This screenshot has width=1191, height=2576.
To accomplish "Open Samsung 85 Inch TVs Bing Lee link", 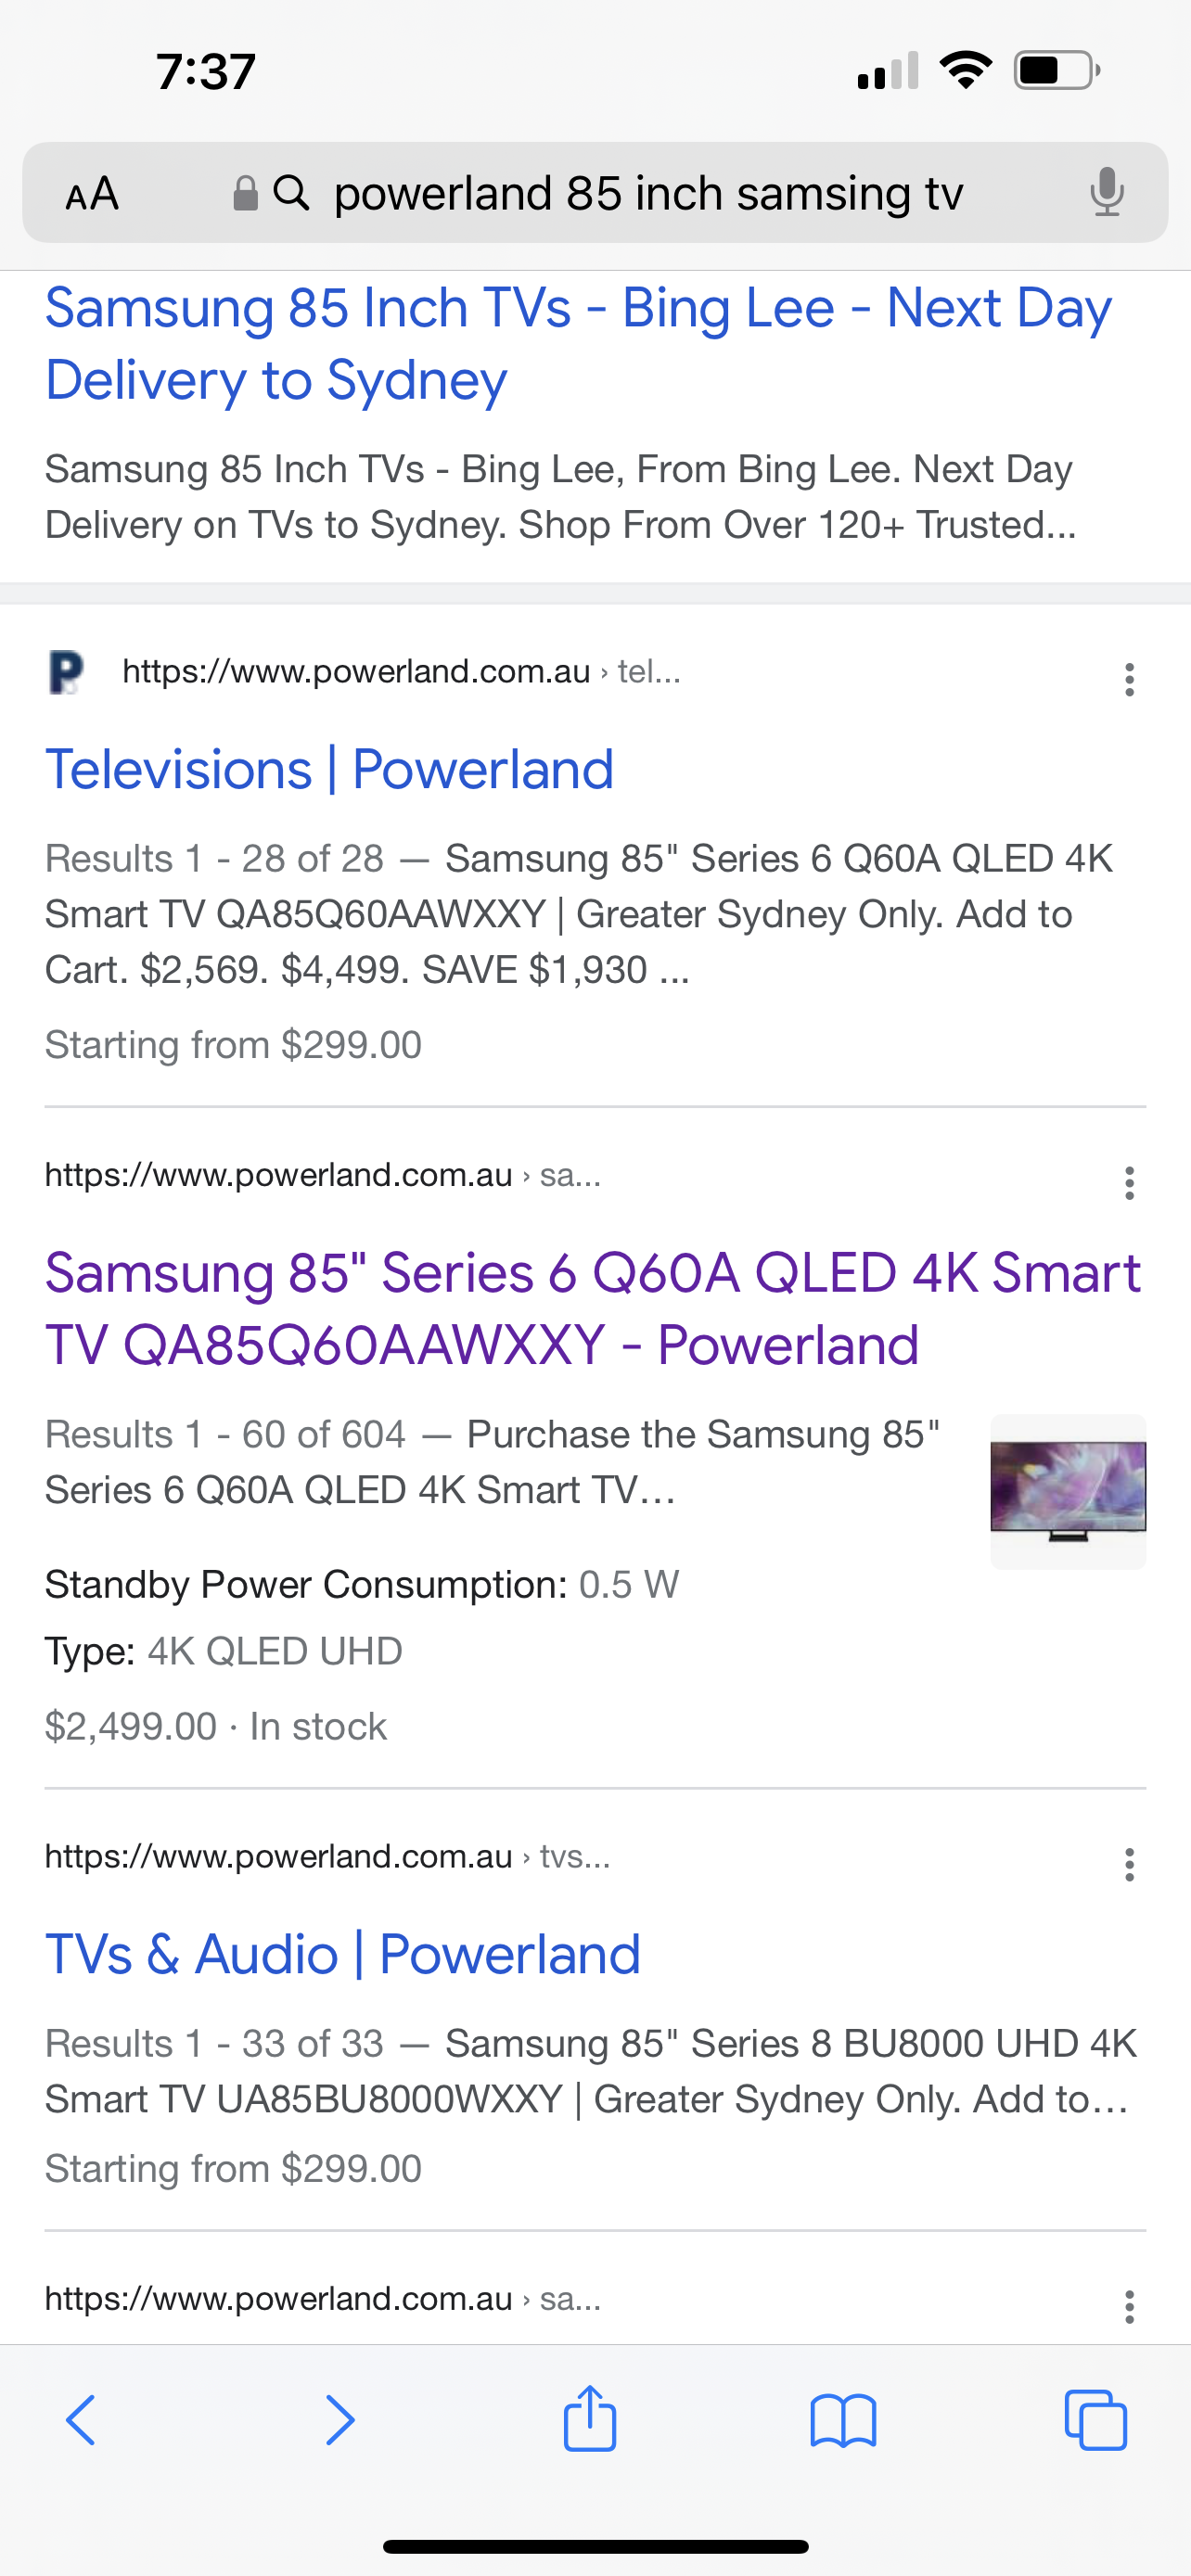I will 578,343.
